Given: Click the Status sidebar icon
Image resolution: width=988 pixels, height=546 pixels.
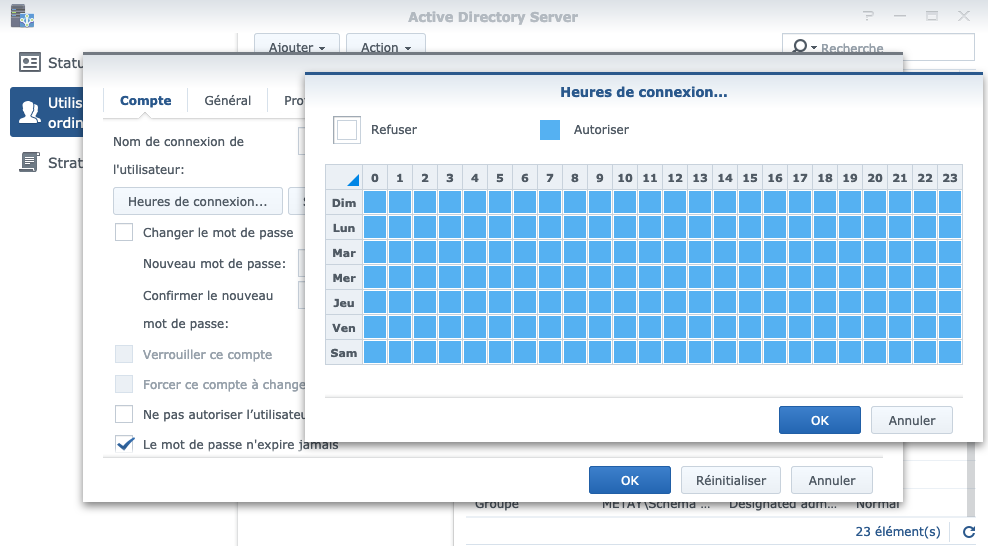Looking at the screenshot, I should coord(30,63).
